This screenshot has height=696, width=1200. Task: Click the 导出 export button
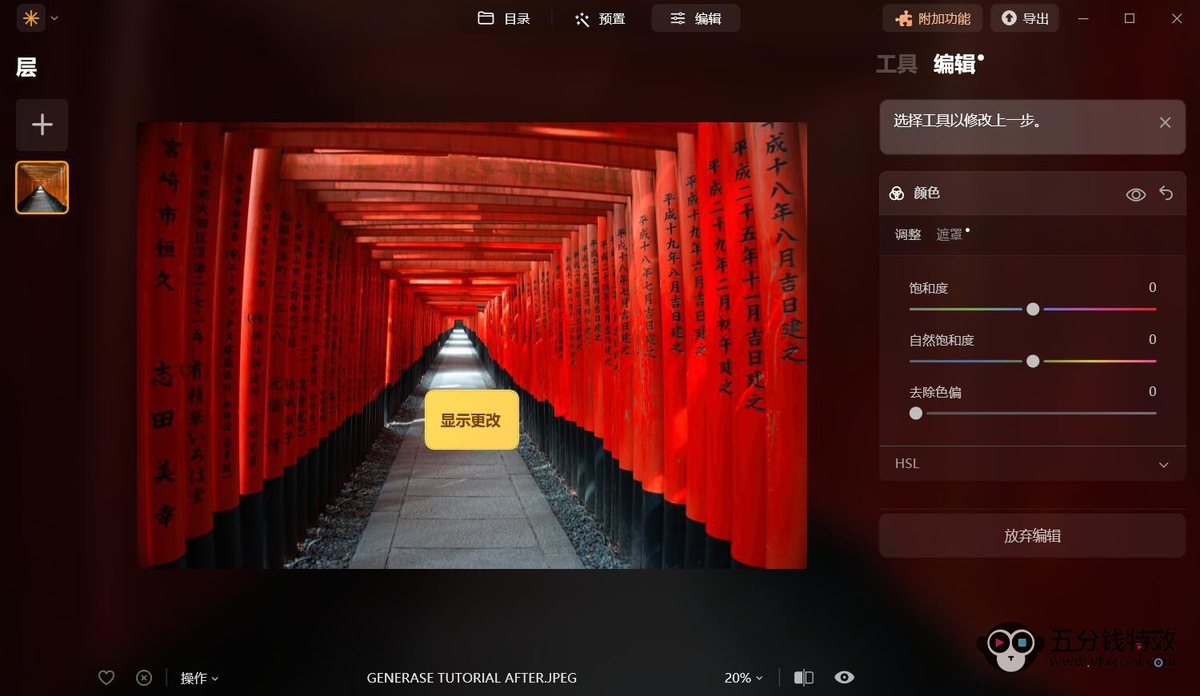pyautogui.click(x=1025, y=18)
